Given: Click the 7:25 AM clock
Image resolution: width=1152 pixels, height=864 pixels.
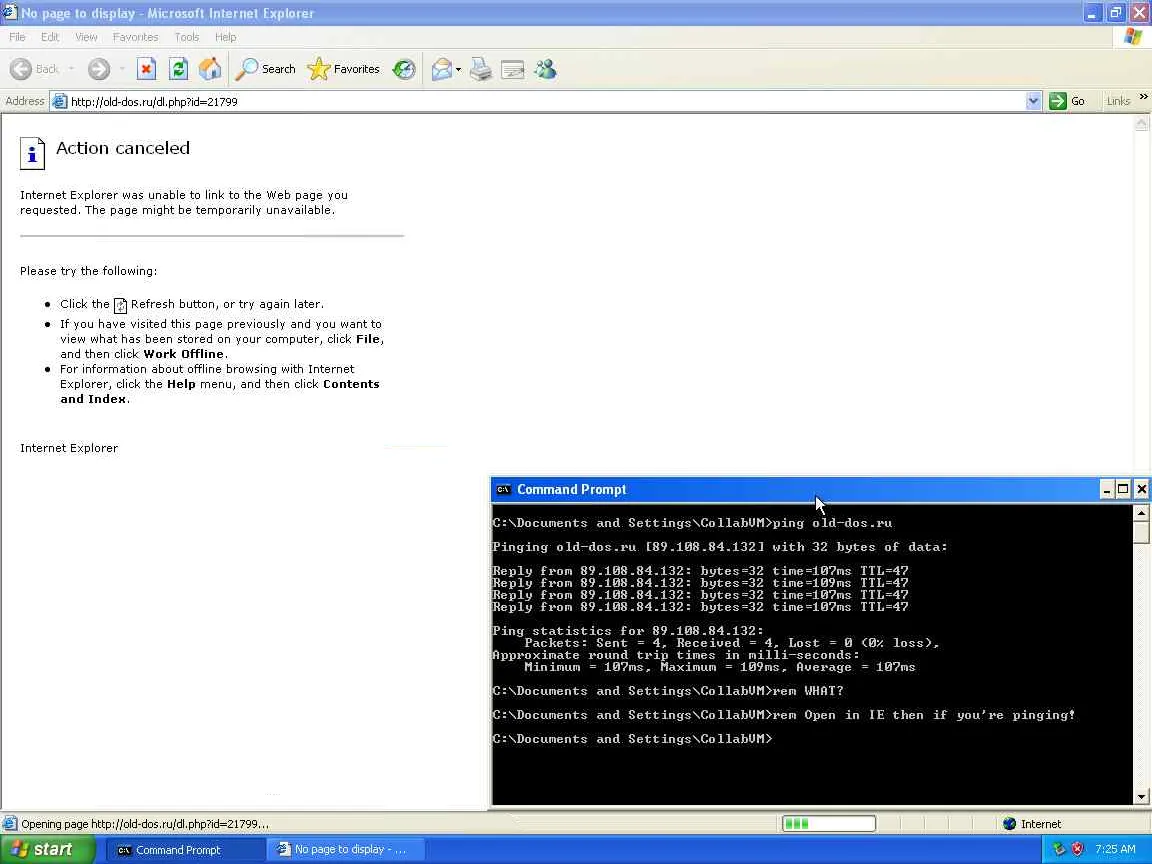Looking at the screenshot, I should (x=1115, y=849).
